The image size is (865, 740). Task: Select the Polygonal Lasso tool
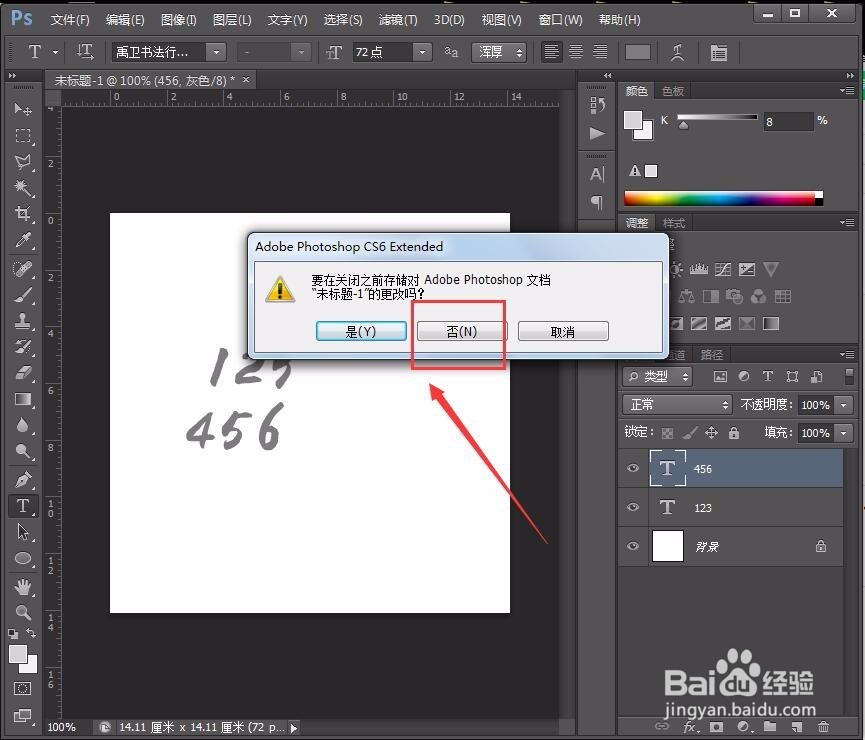(23, 162)
